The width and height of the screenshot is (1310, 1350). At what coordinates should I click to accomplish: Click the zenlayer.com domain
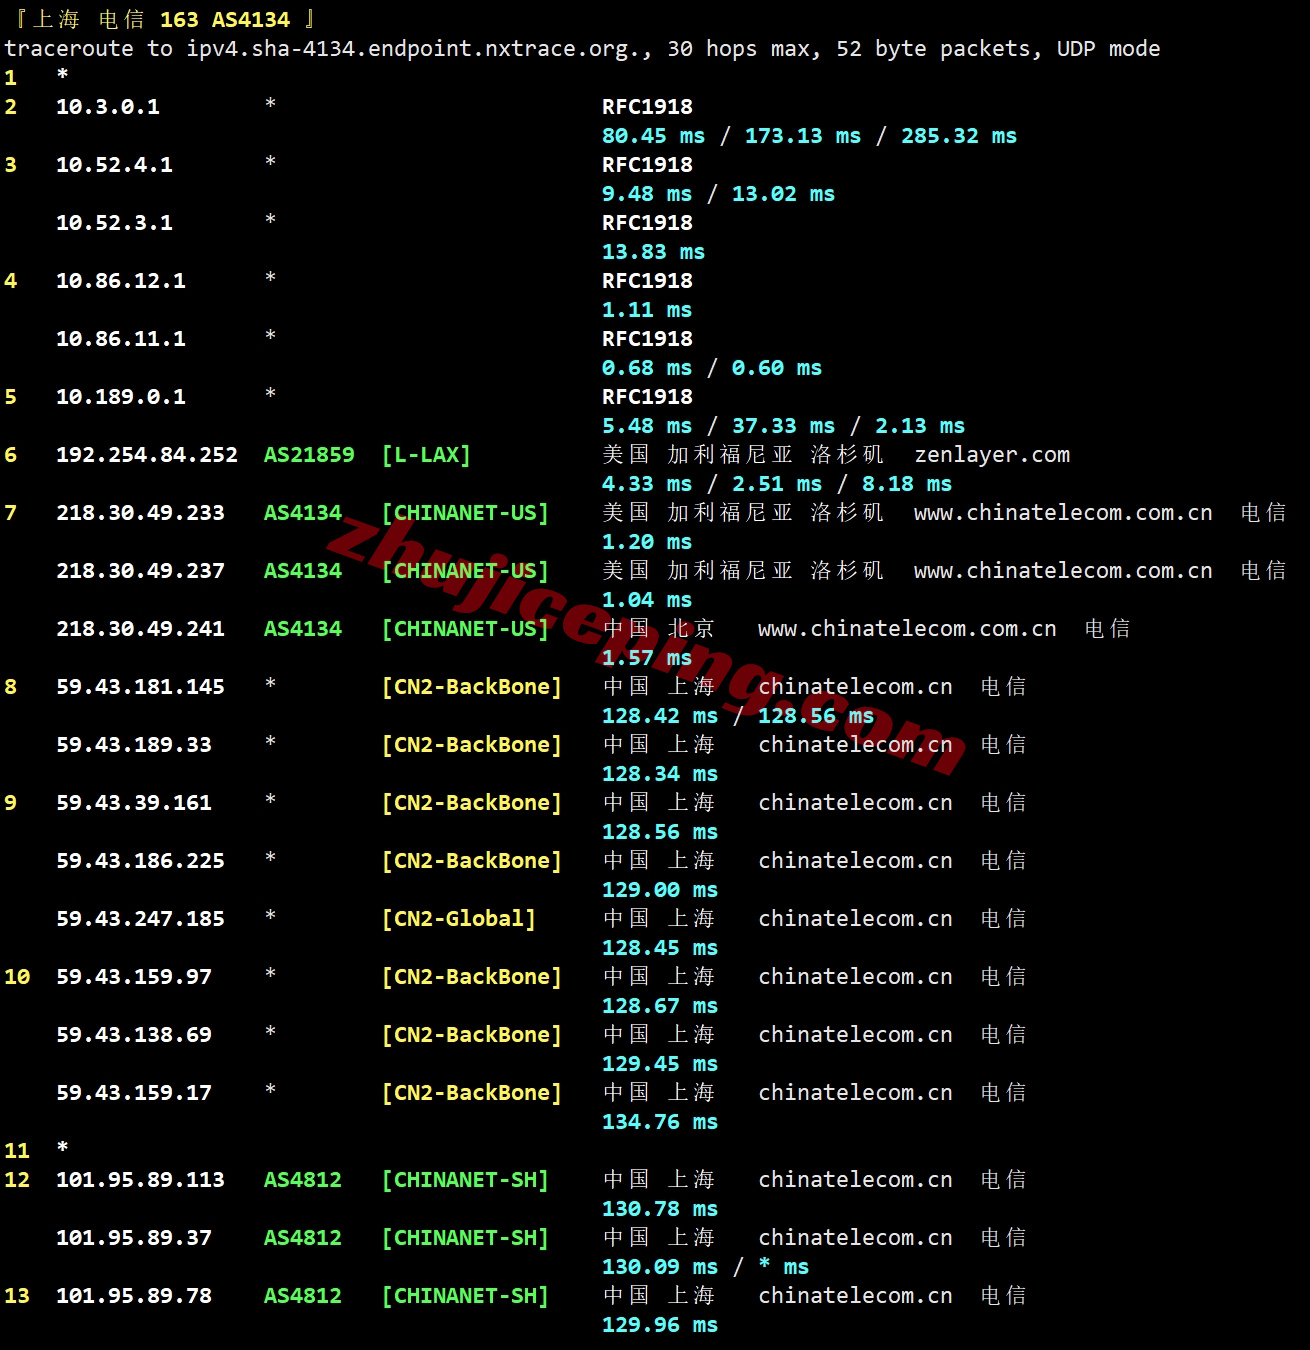tap(992, 455)
